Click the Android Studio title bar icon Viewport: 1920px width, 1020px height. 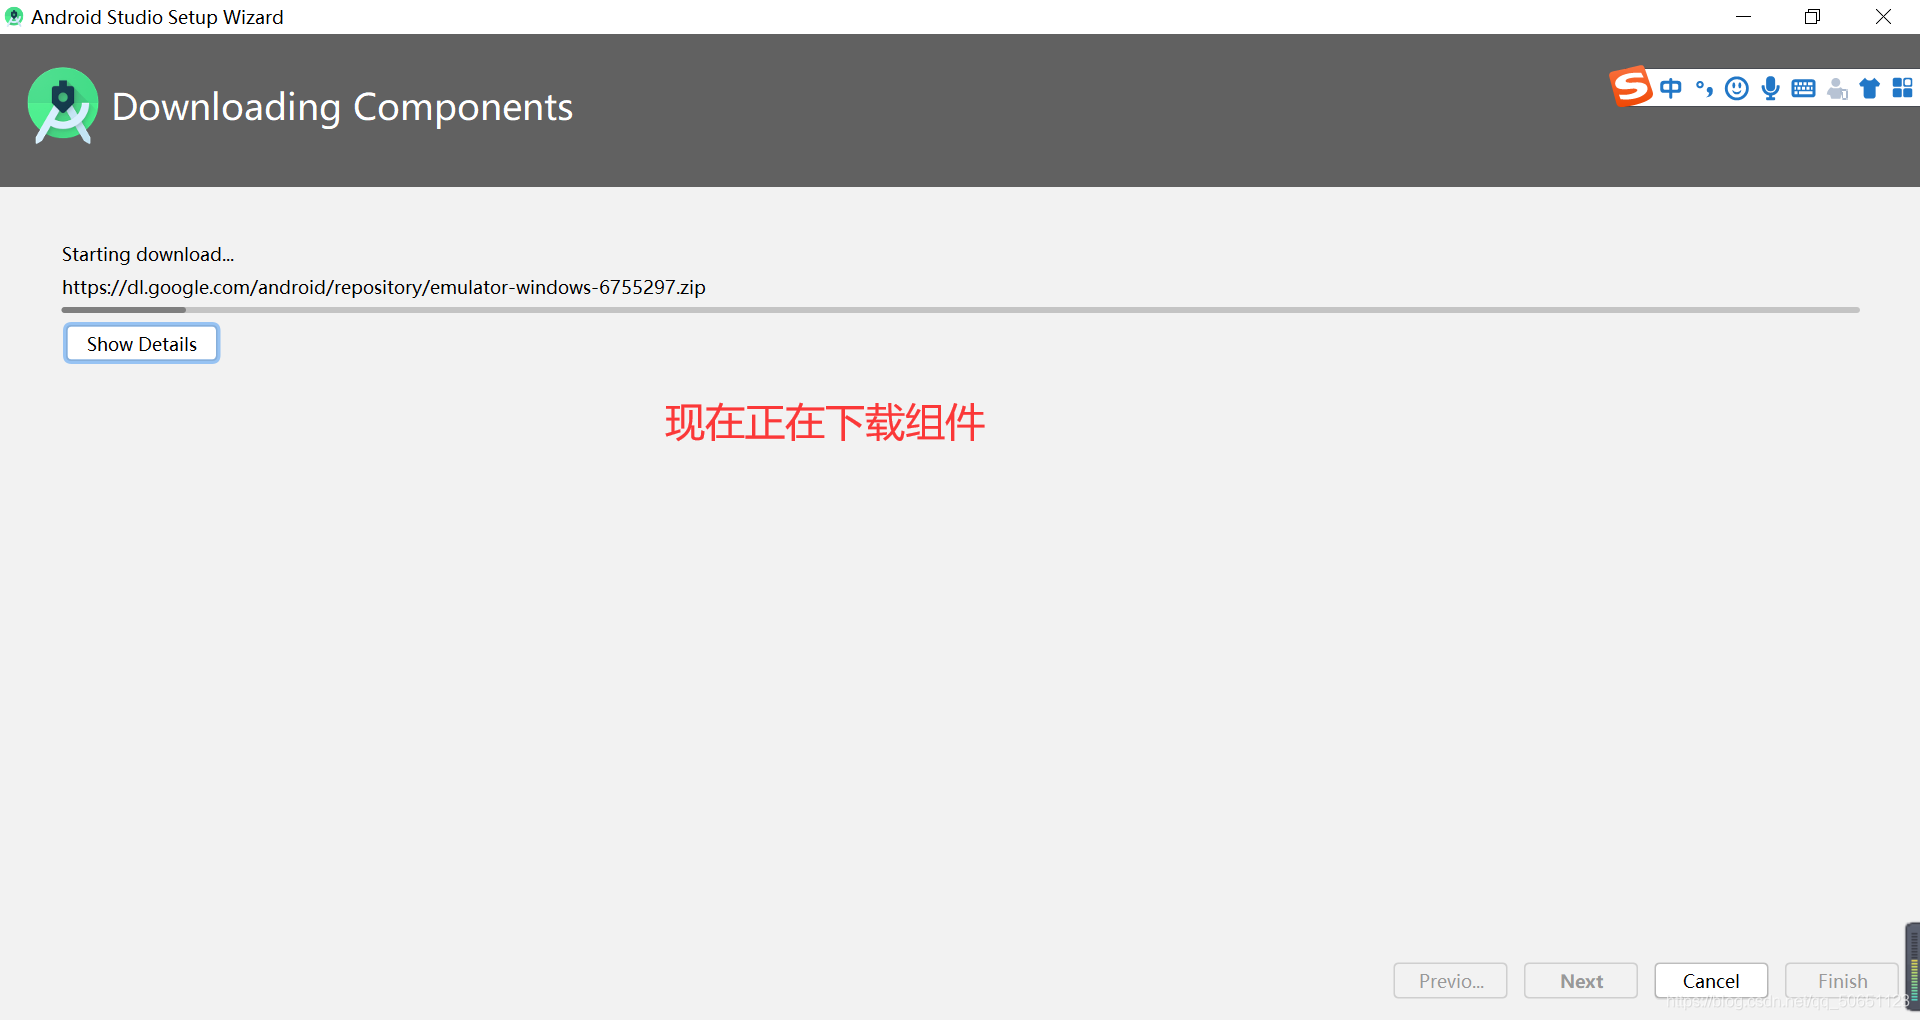(x=14, y=17)
